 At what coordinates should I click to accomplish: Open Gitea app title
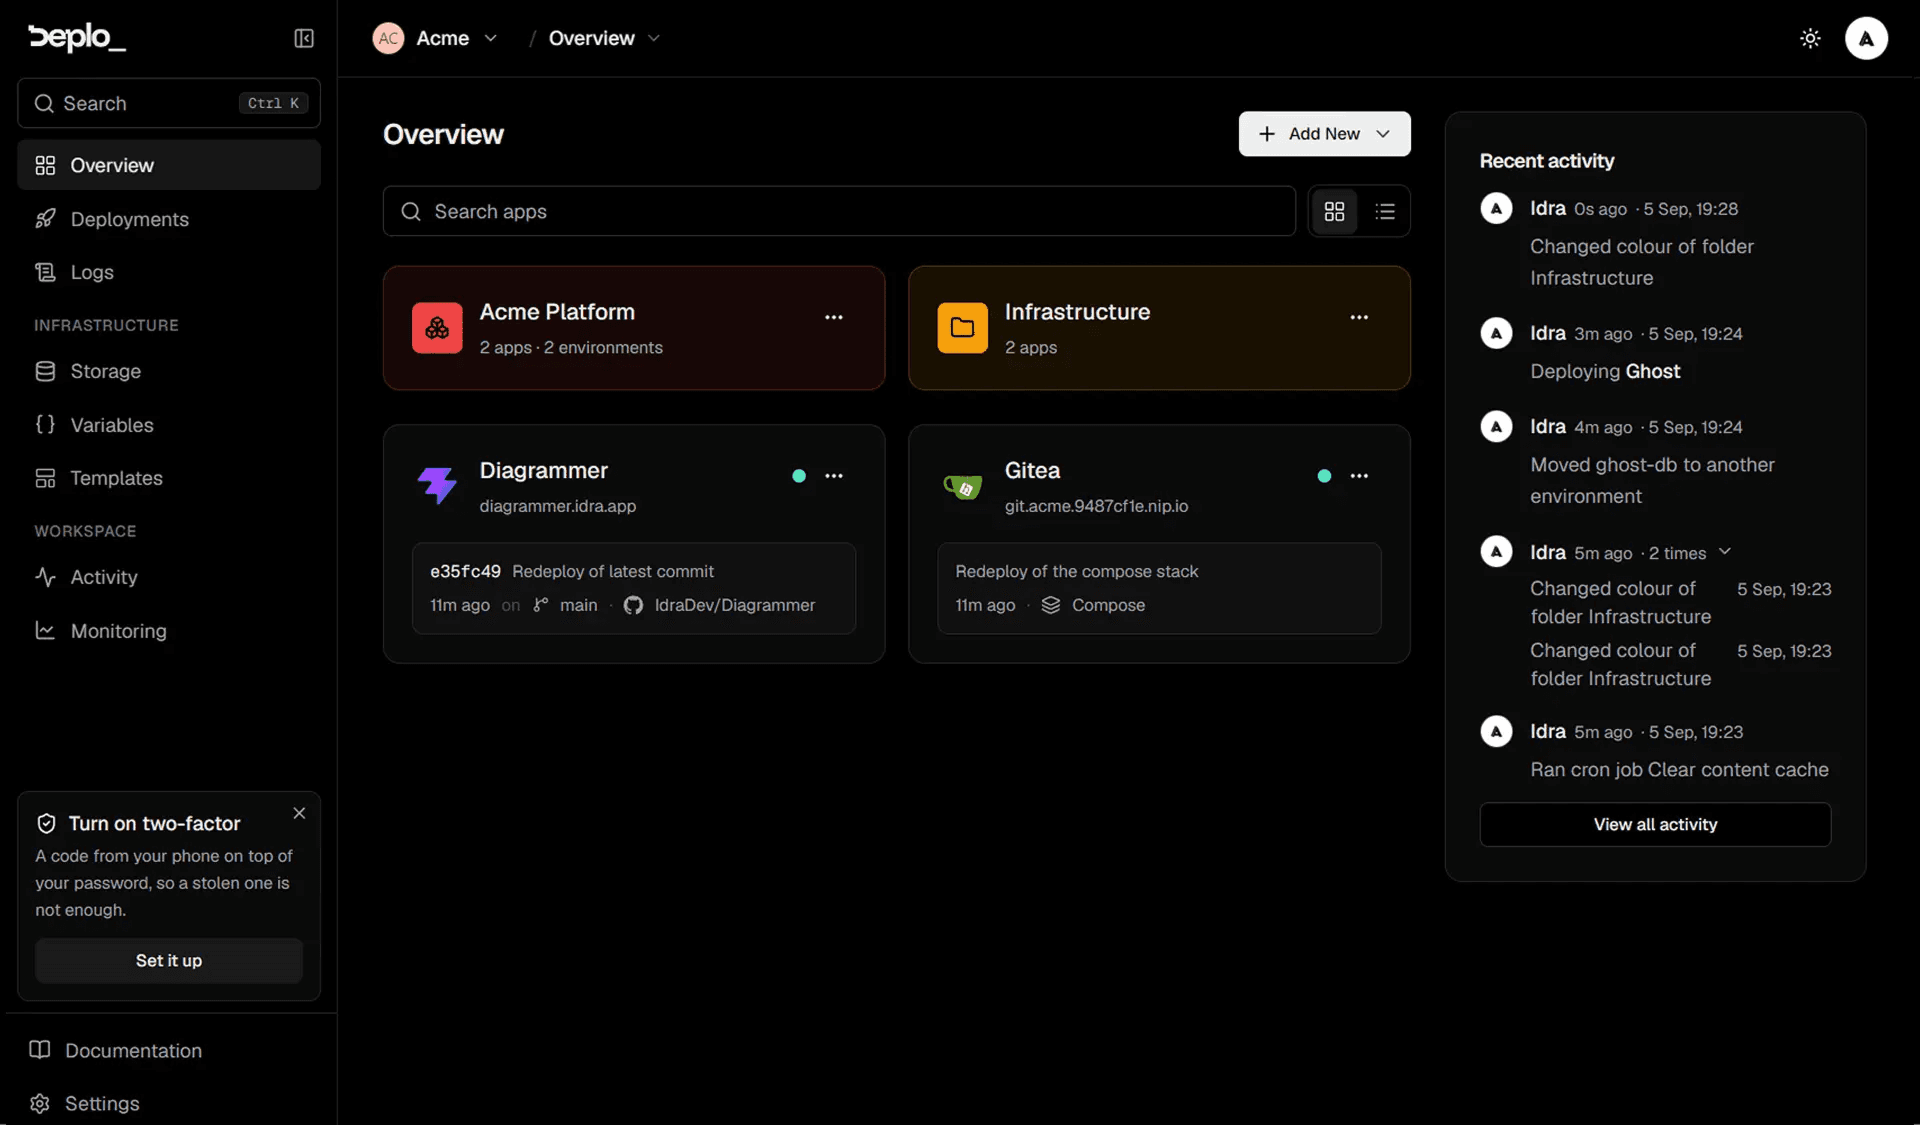click(1032, 470)
